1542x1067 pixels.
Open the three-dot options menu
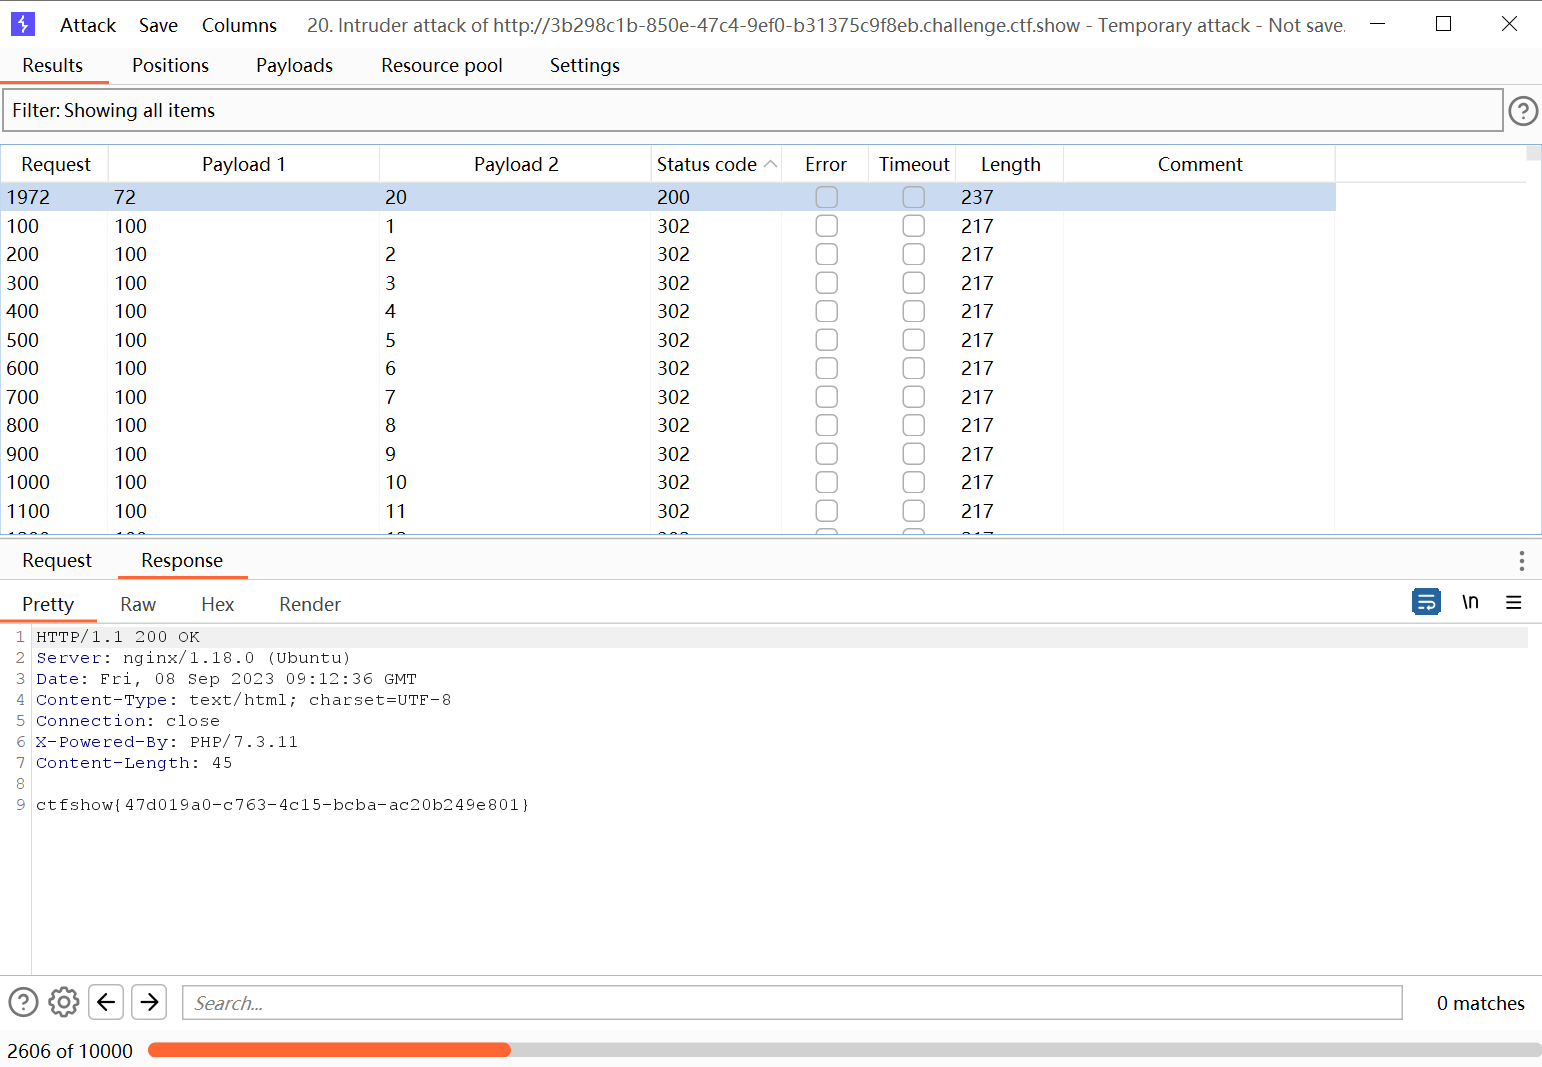pos(1521,561)
